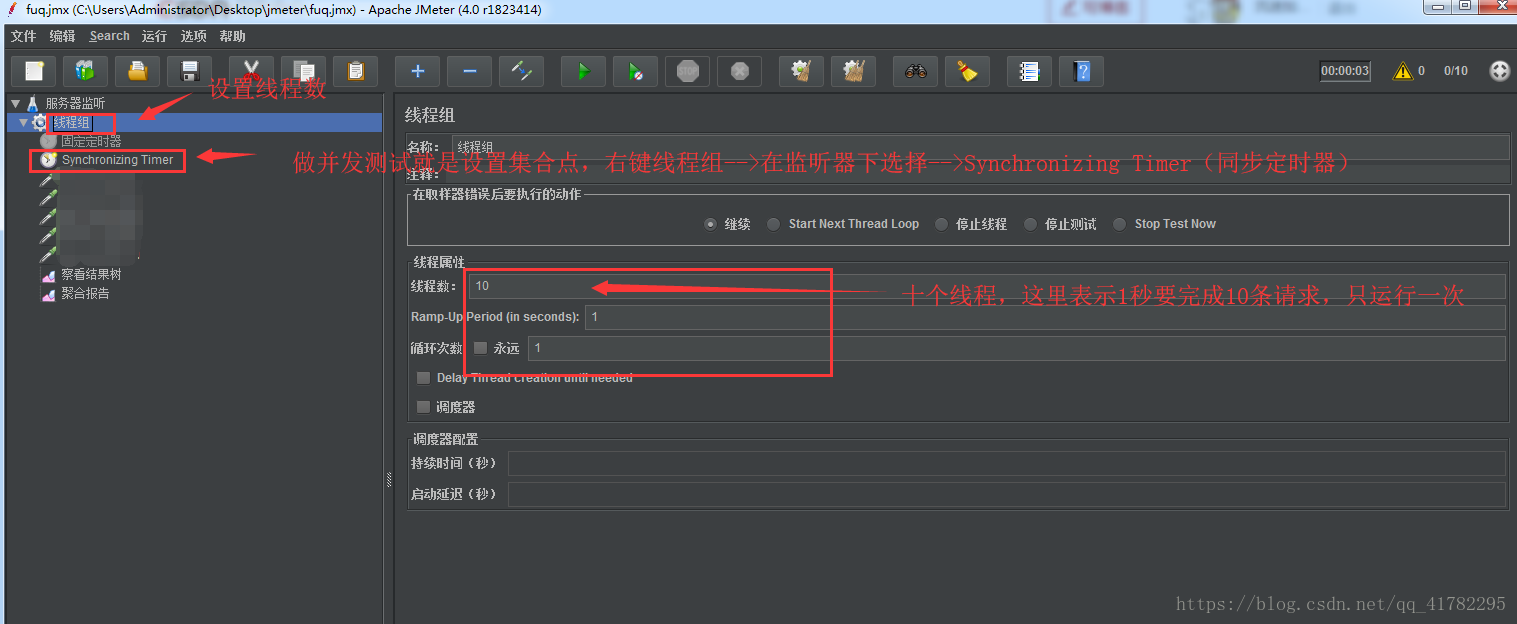Viewport: 1517px width, 624px height.
Task: Click the Ramp-Up Period field
Action: (1045, 317)
